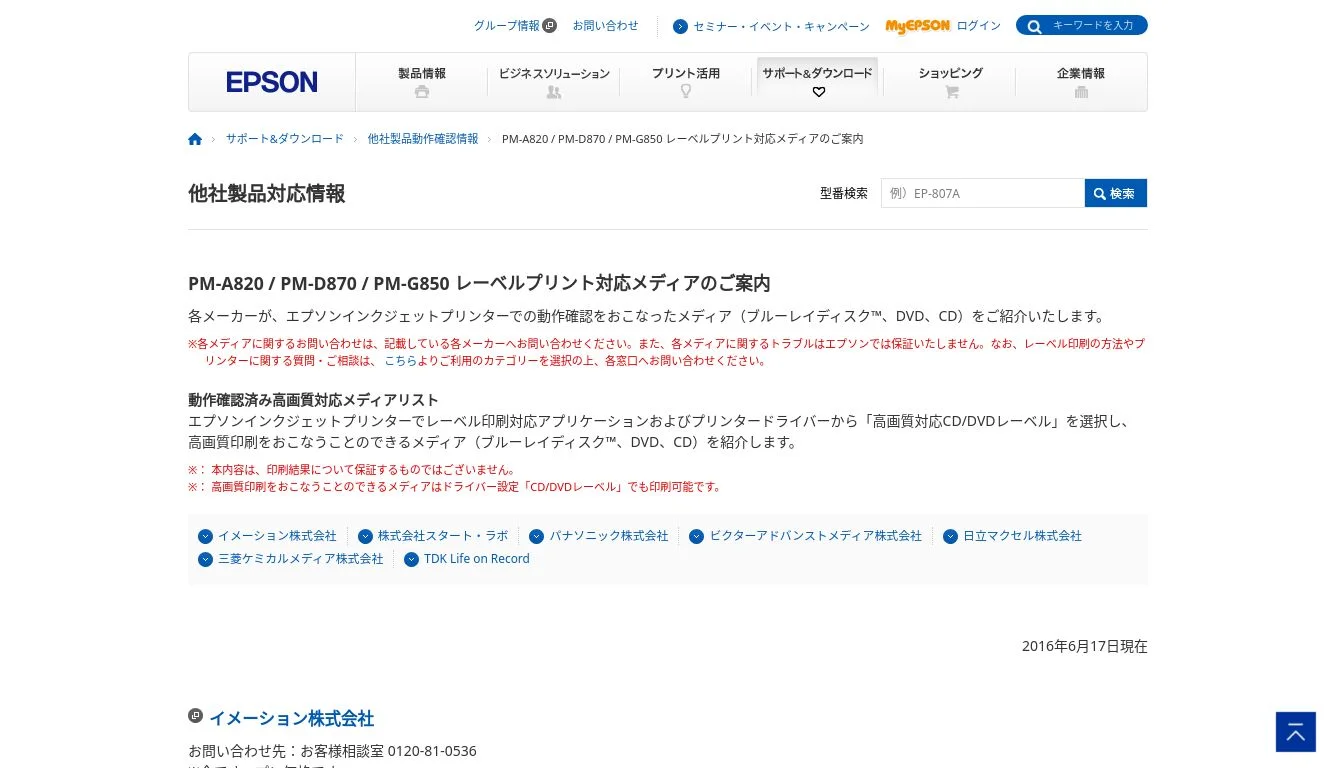Click the circle arrow icon beside イメーション株式会社 anchor
The width and height of the screenshot is (1336, 768).
[x=205, y=537]
